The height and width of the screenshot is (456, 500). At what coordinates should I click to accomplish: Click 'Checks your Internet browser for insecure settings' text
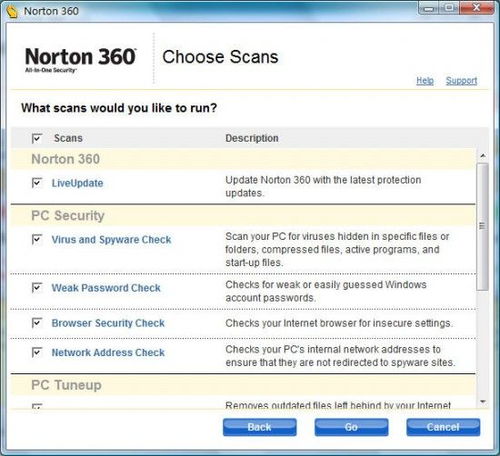339,323
